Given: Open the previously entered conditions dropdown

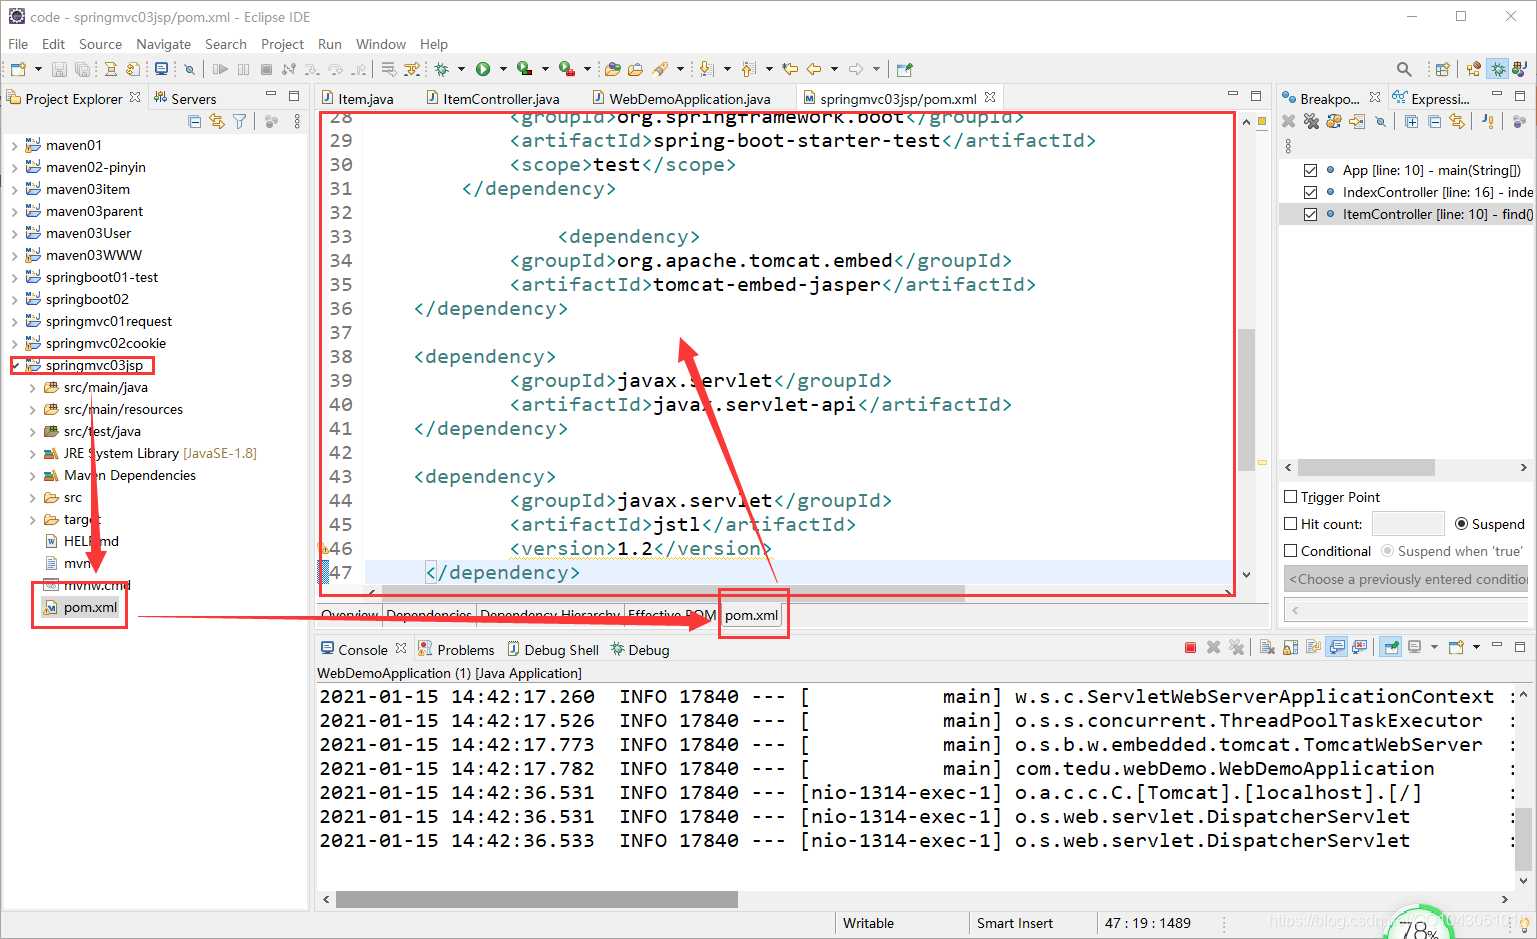Looking at the screenshot, I should [1406, 579].
